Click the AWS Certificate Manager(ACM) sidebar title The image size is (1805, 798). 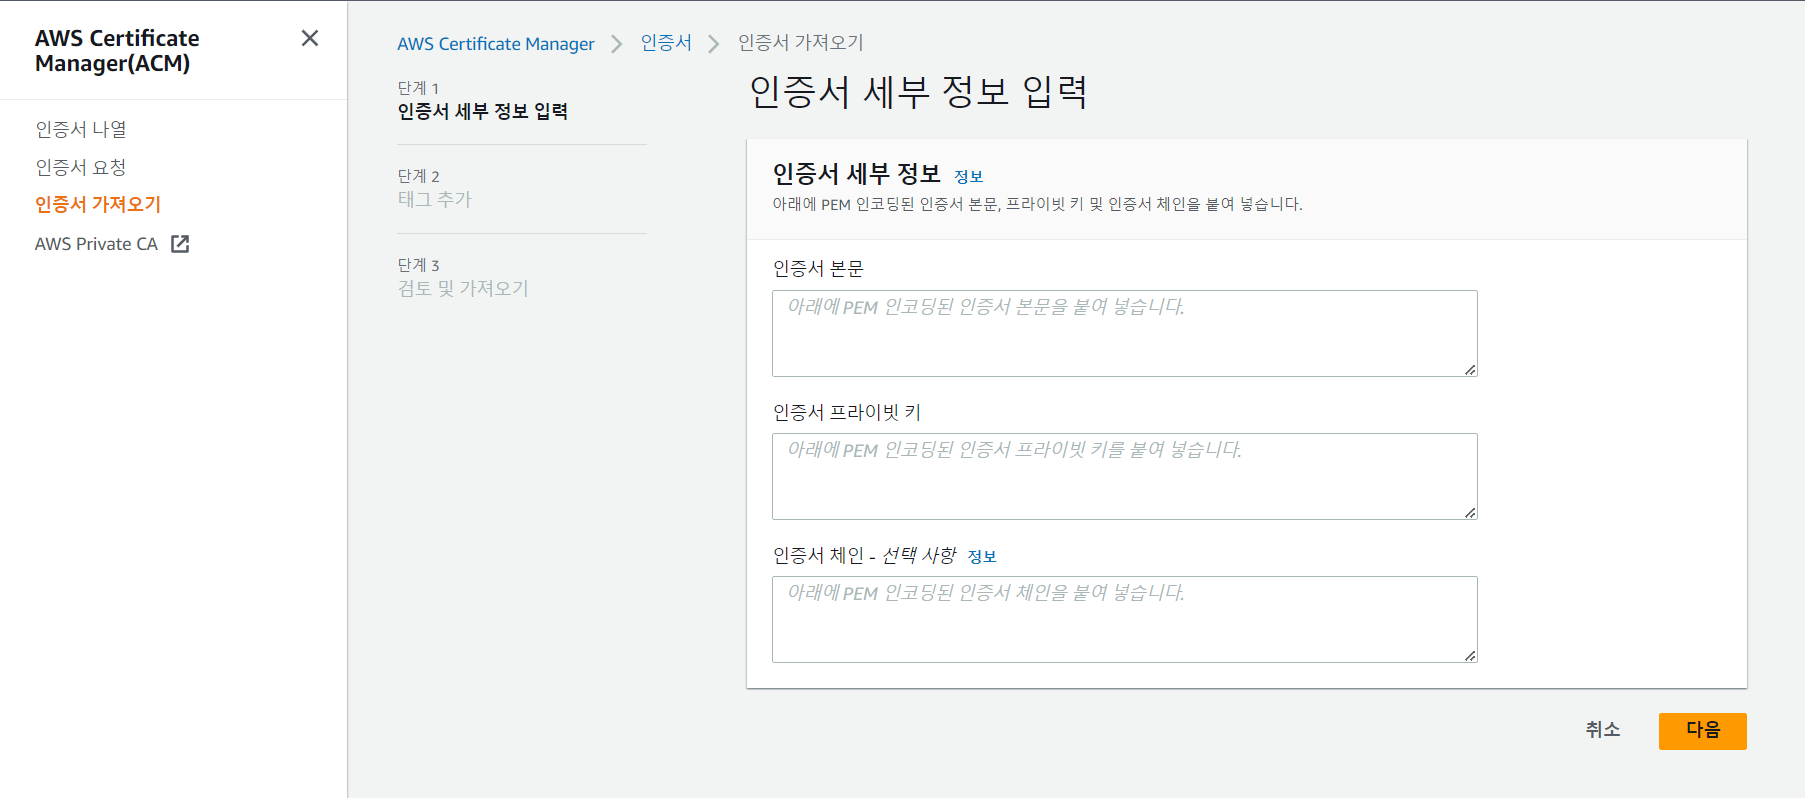pos(117,51)
